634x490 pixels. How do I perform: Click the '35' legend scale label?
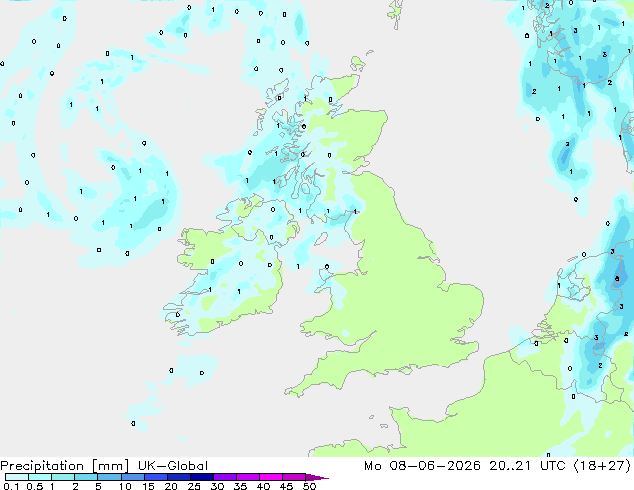point(241,486)
